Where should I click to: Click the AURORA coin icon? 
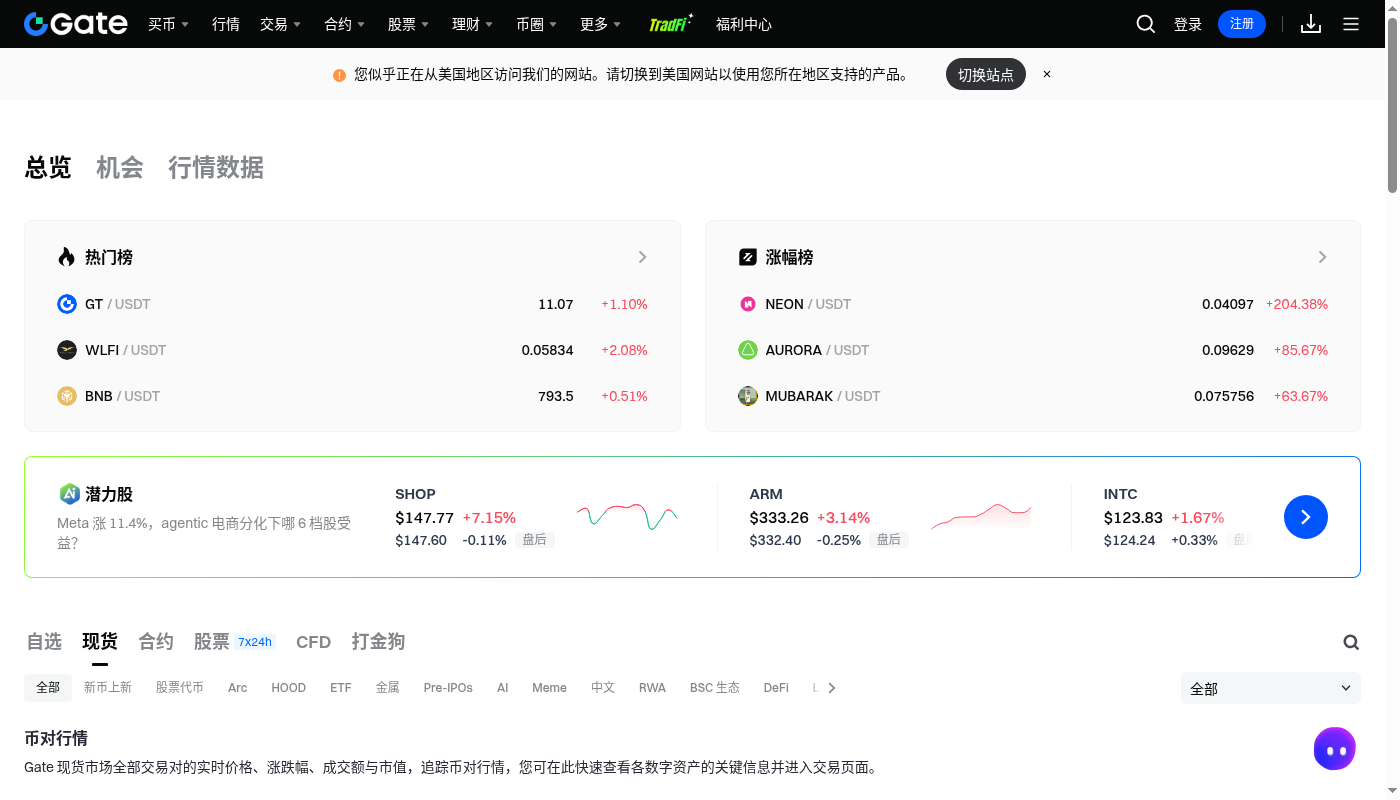(748, 350)
